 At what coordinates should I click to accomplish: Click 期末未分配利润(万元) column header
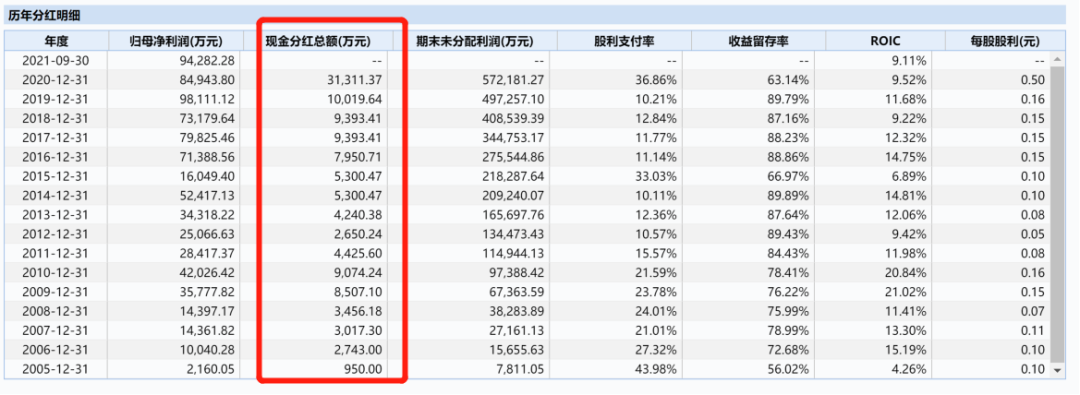[x=475, y=41]
